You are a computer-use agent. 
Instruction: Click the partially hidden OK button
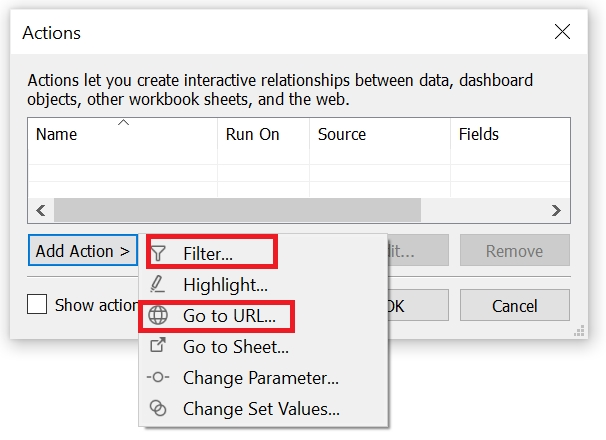point(395,305)
